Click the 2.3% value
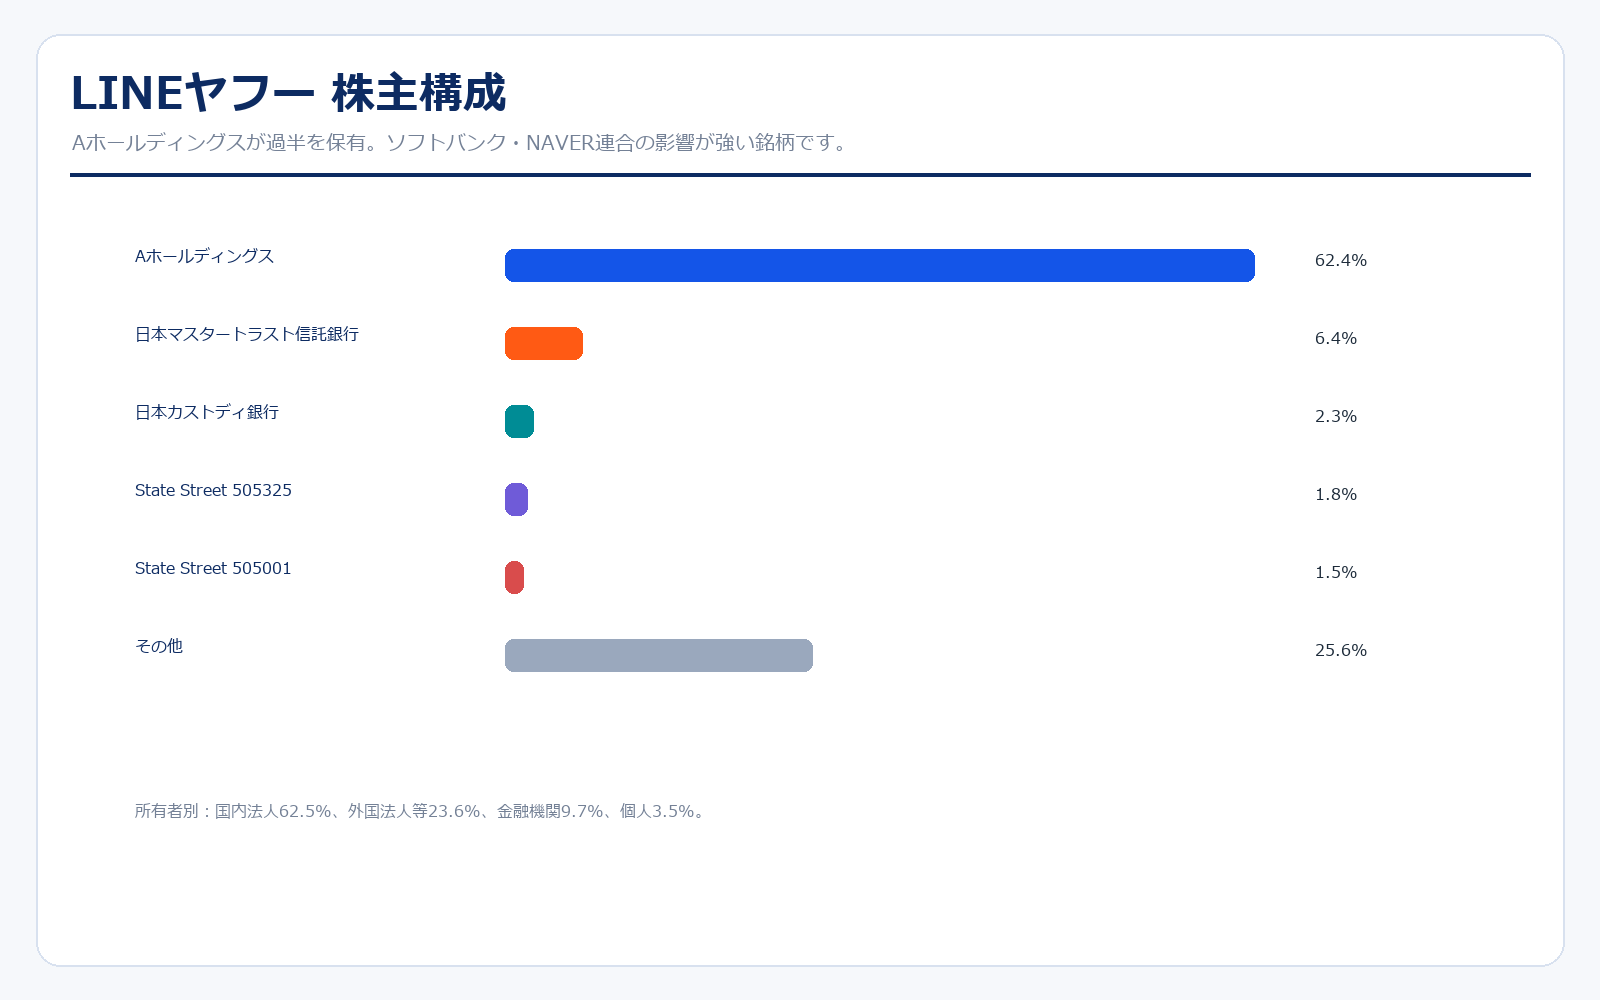This screenshot has width=1600, height=1000. (x=1335, y=416)
